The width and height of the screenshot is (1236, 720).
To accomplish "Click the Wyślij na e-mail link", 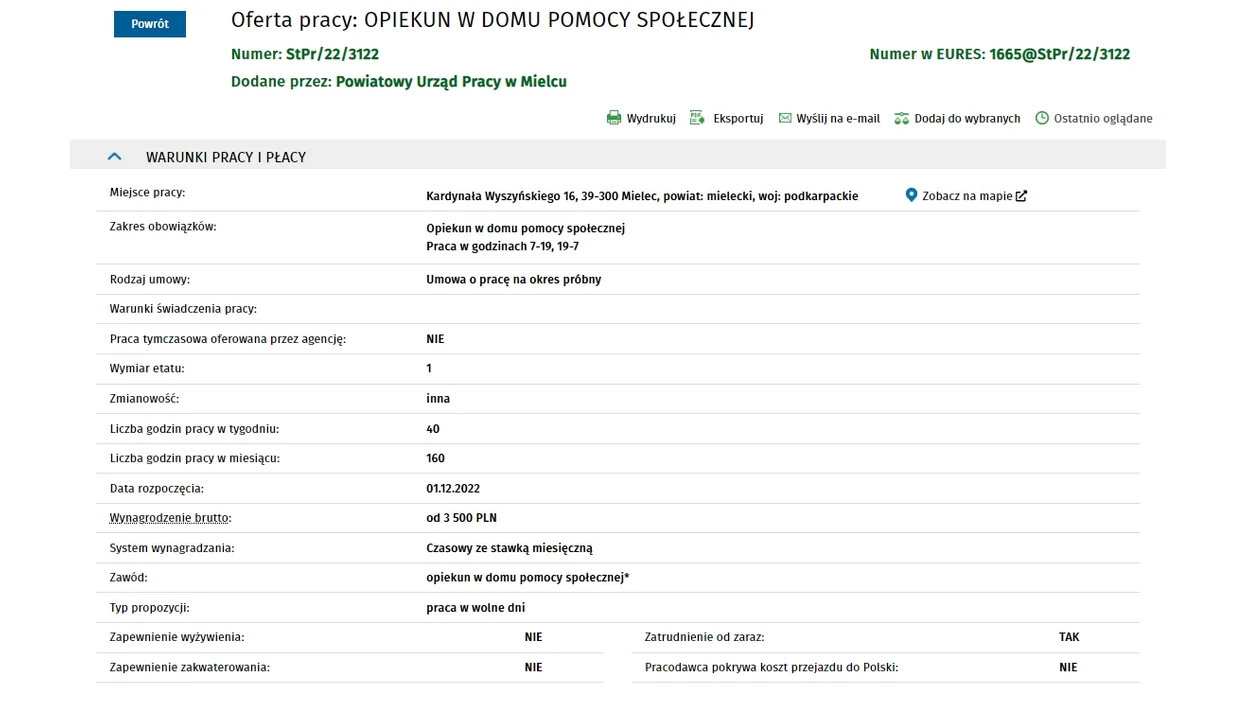I will 838,118.
